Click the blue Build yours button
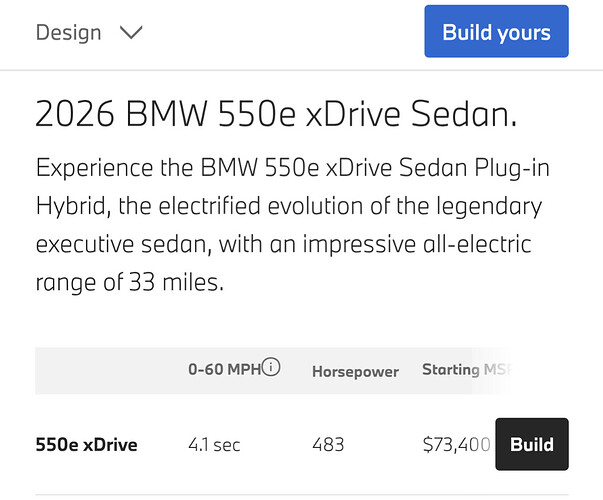Viewport: 603px width, 500px height. click(x=496, y=32)
